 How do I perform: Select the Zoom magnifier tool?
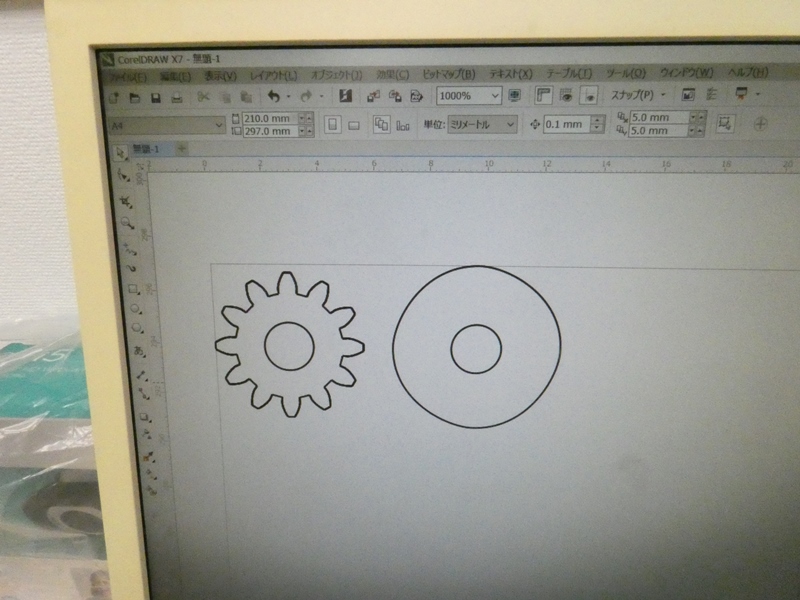[x=128, y=223]
